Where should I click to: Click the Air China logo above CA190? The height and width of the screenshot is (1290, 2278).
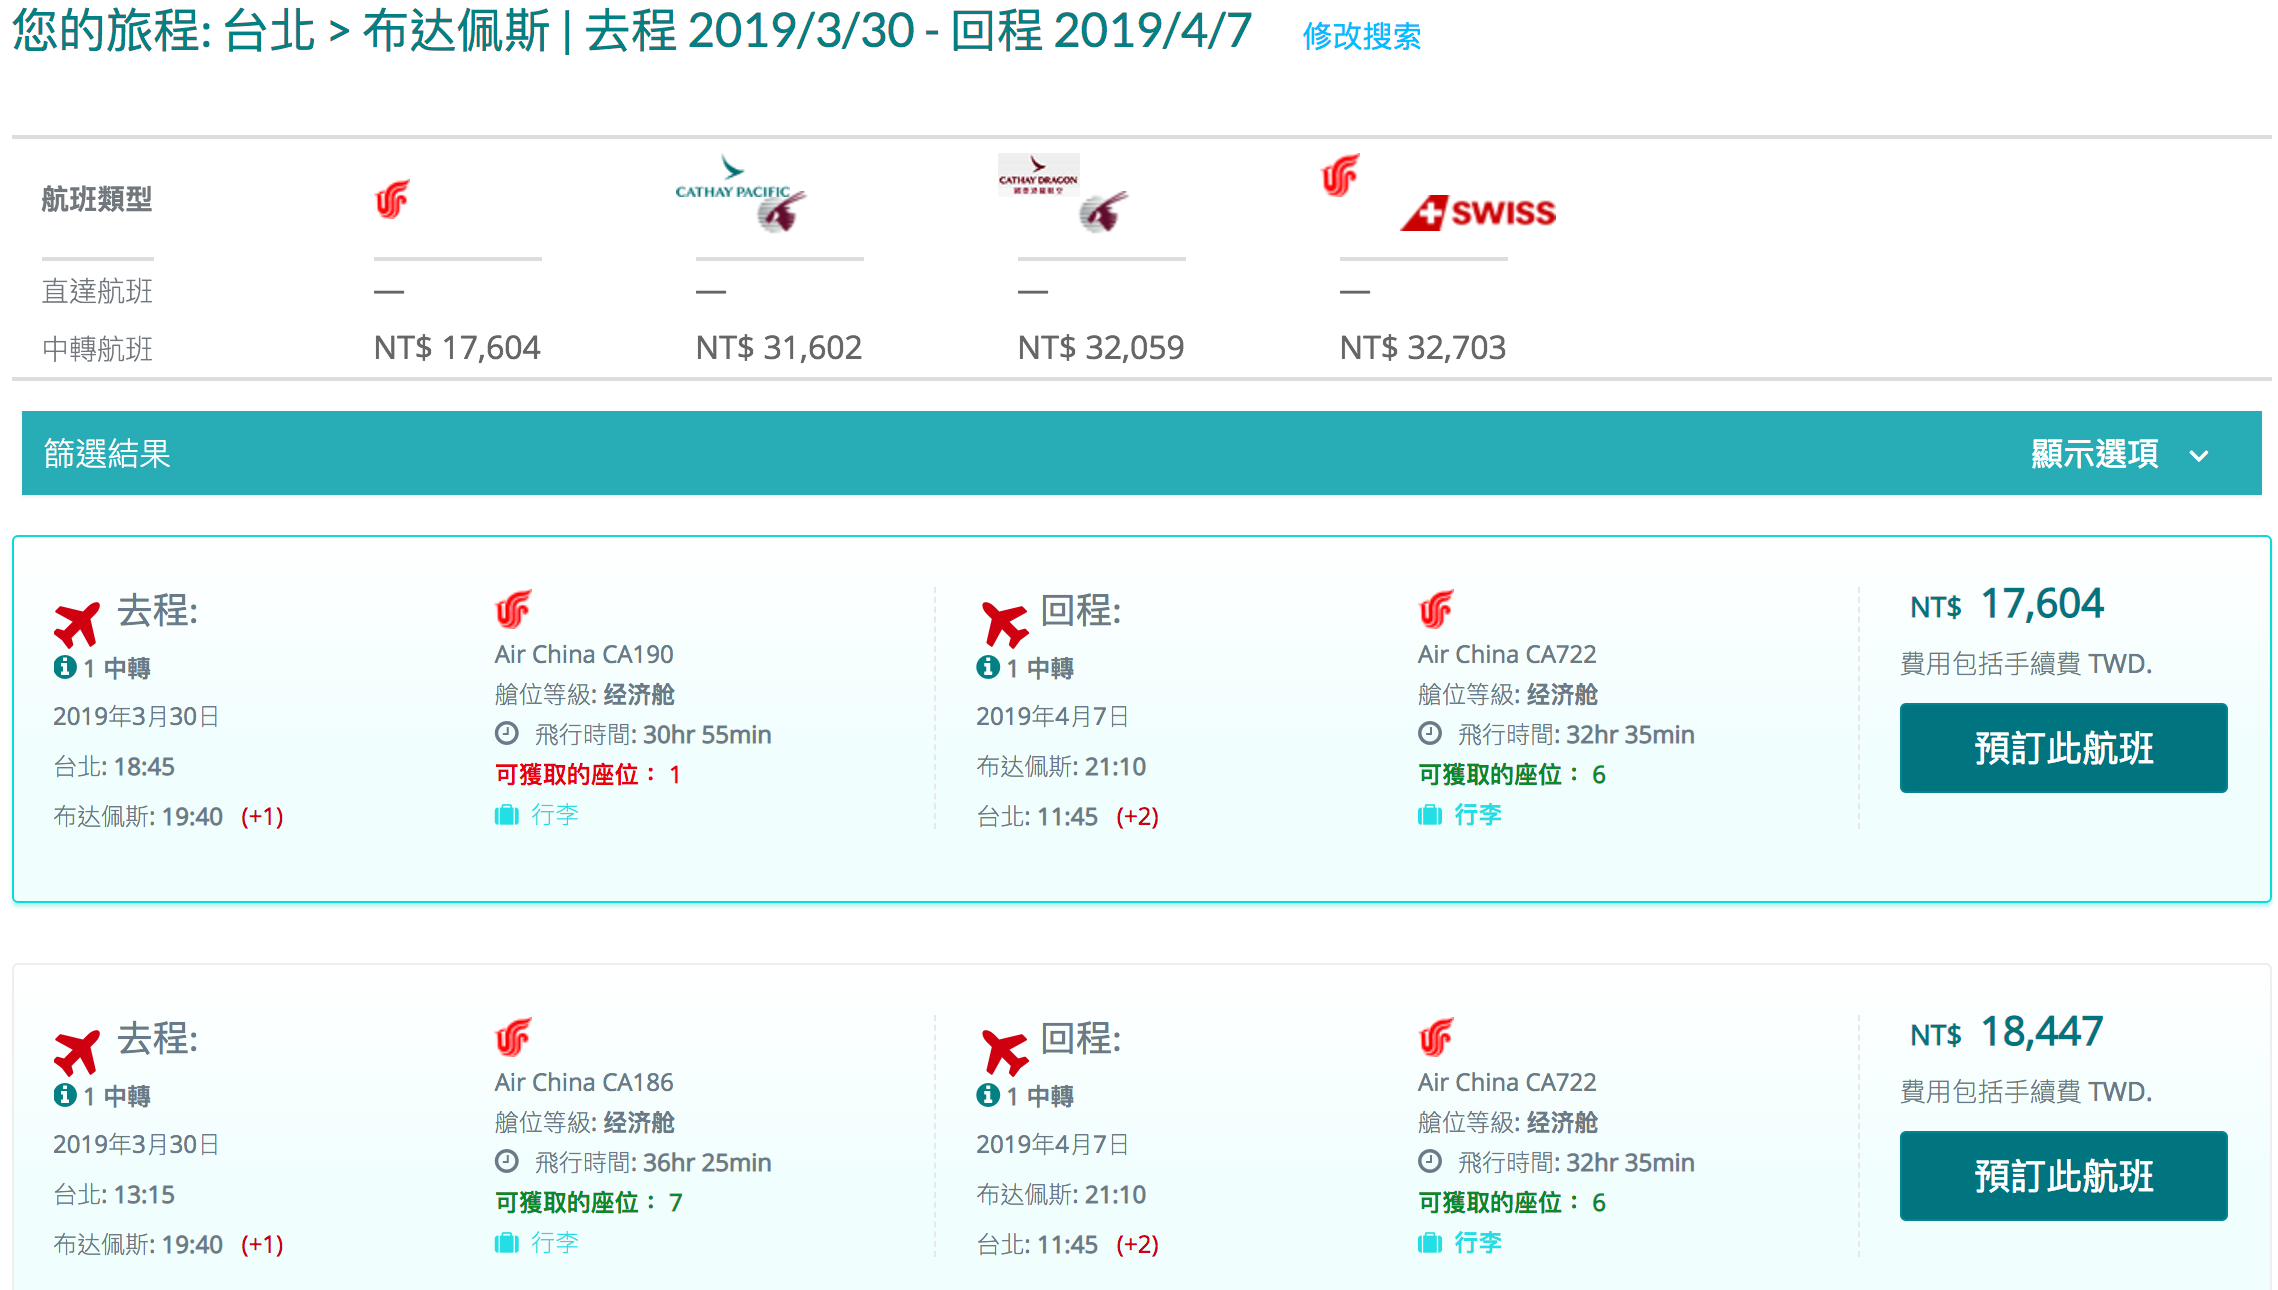pyautogui.click(x=513, y=609)
